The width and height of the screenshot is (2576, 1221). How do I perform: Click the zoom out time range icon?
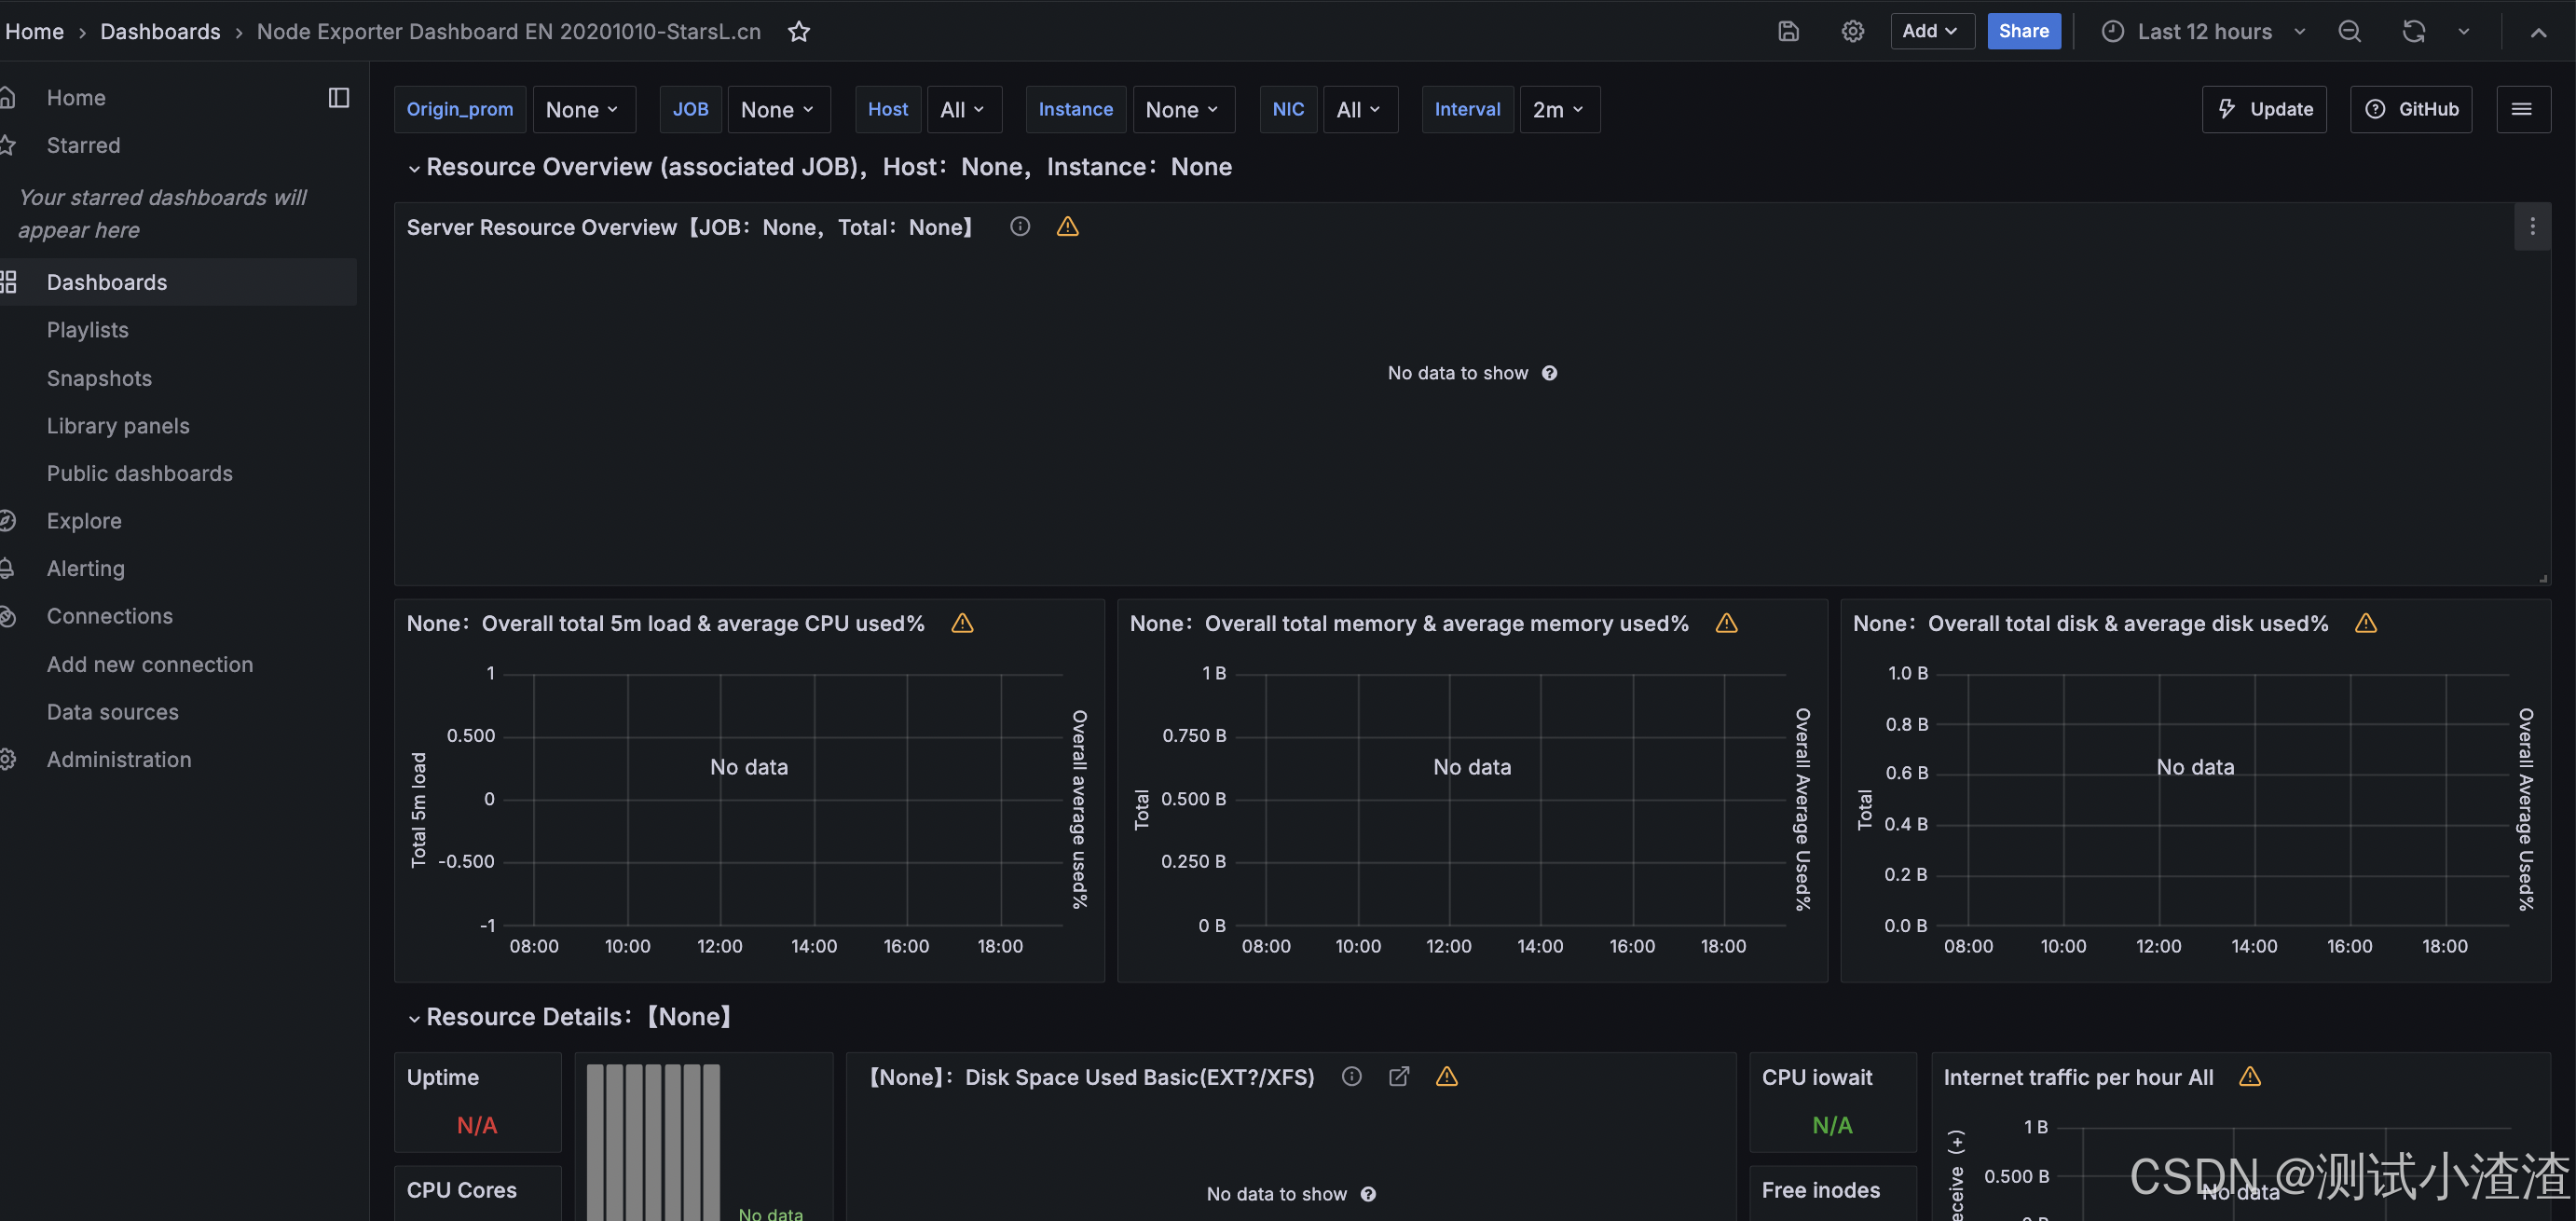(x=2349, y=32)
